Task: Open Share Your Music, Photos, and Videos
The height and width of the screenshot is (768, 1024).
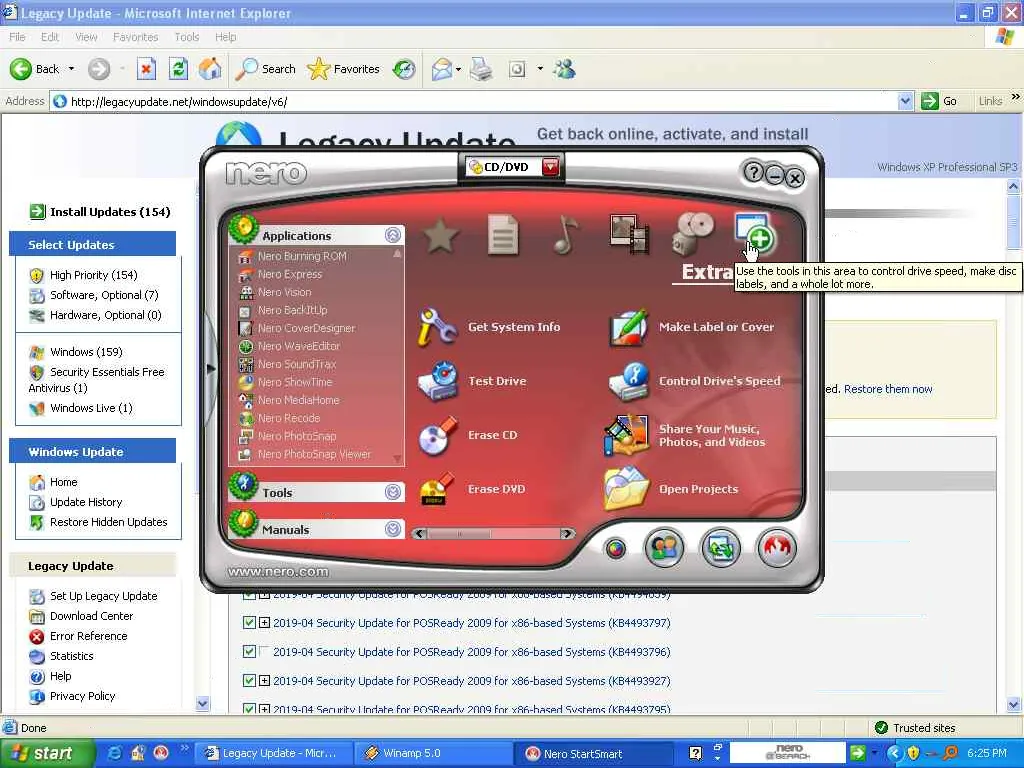Action: [711, 436]
